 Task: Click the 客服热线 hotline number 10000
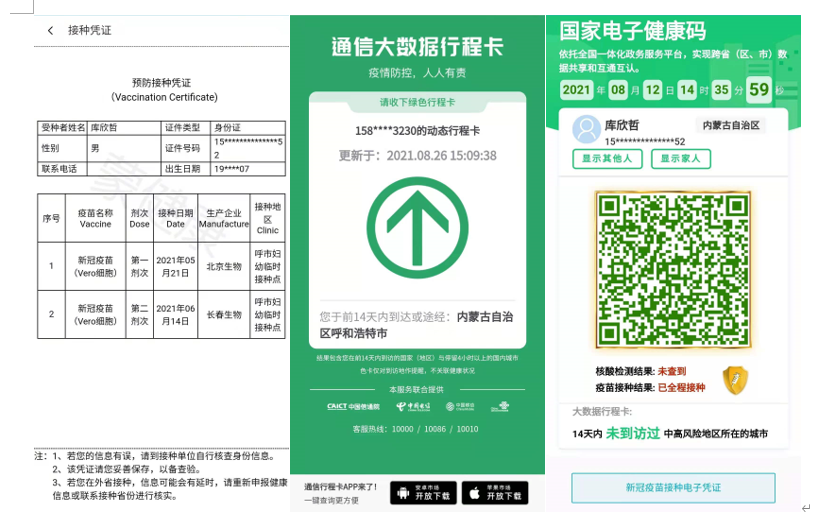(x=402, y=429)
